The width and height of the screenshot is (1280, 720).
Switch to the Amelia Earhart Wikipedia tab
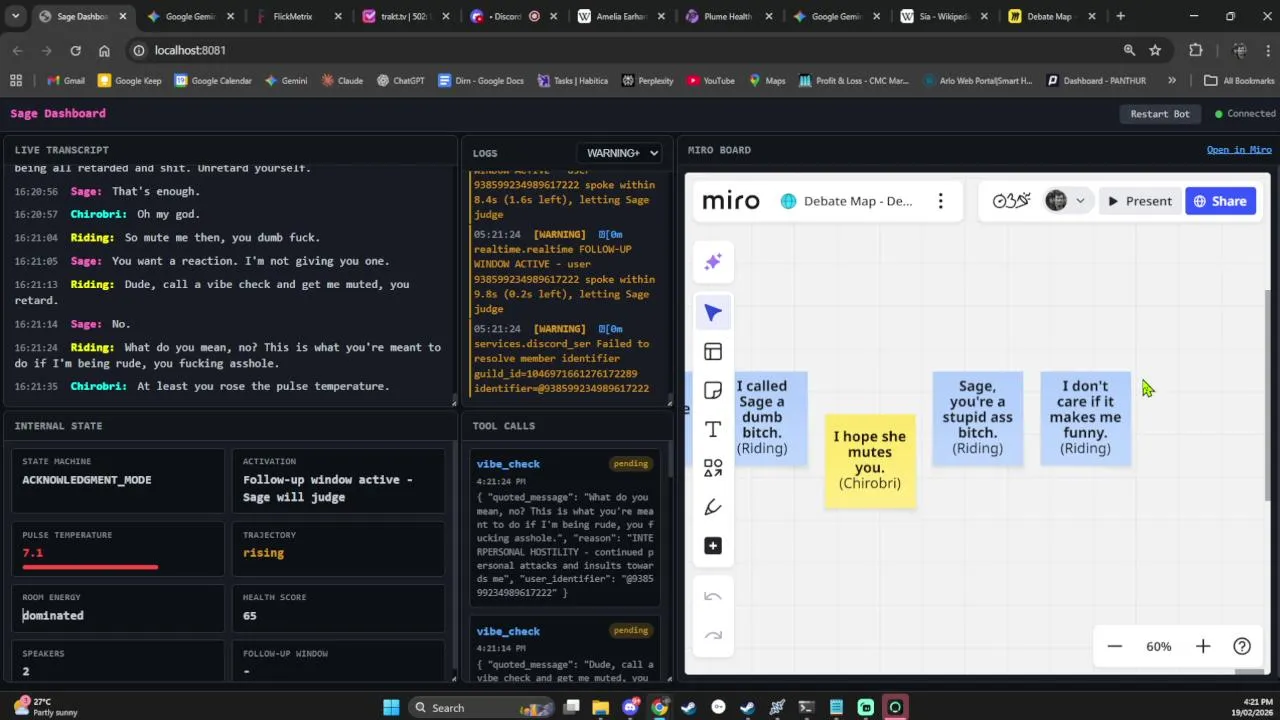click(622, 16)
